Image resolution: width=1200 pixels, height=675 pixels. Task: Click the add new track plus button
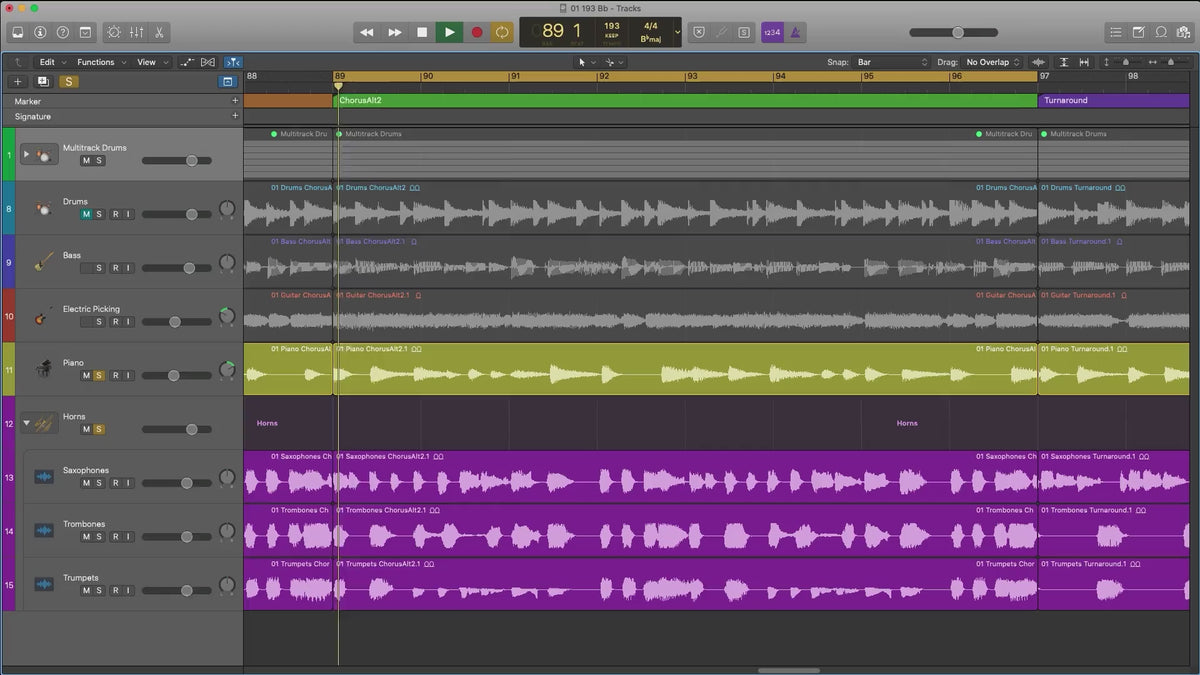click(18, 82)
